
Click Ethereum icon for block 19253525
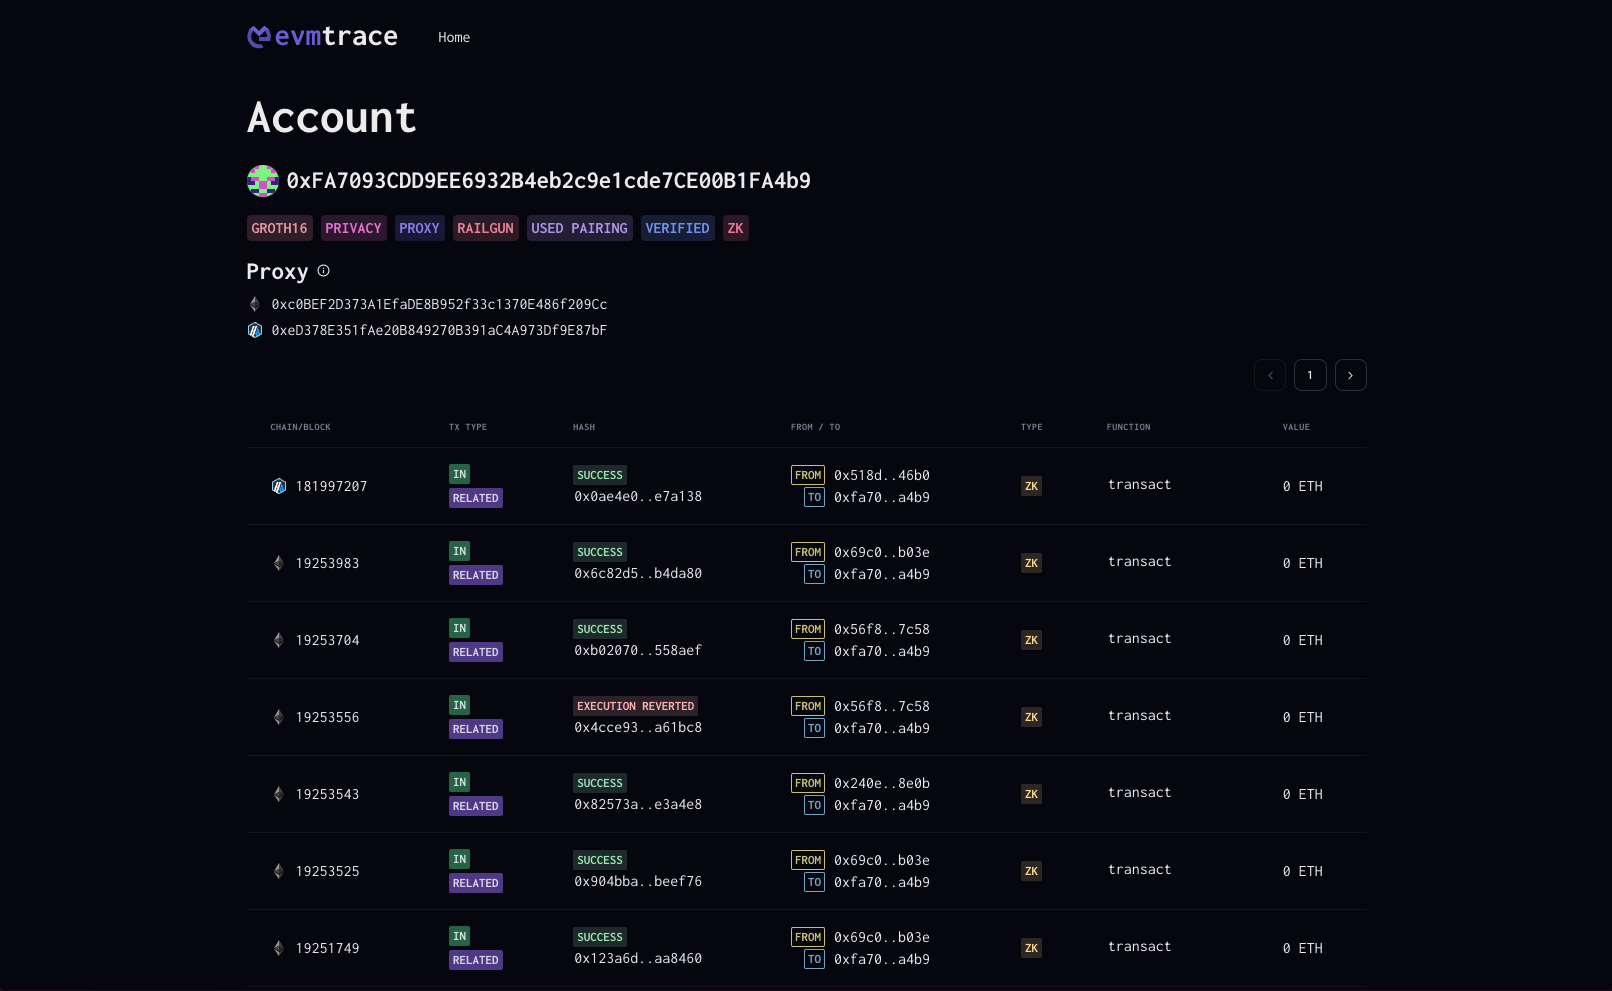(279, 871)
